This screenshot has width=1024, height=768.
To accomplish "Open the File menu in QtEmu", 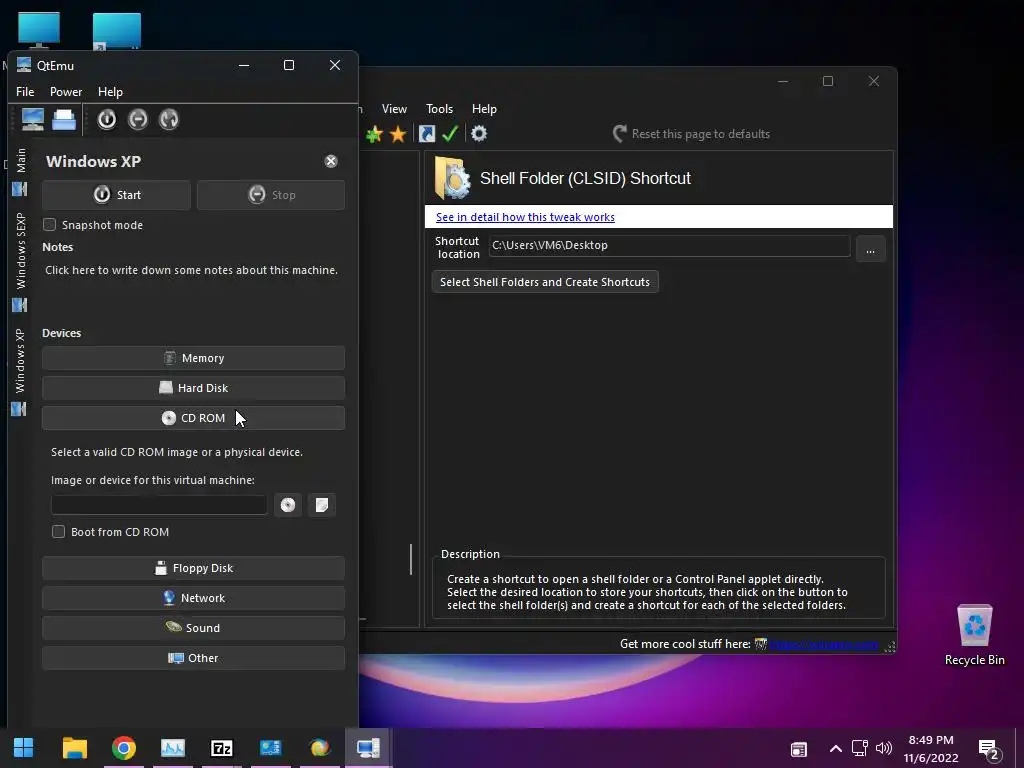I will [25, 91].
